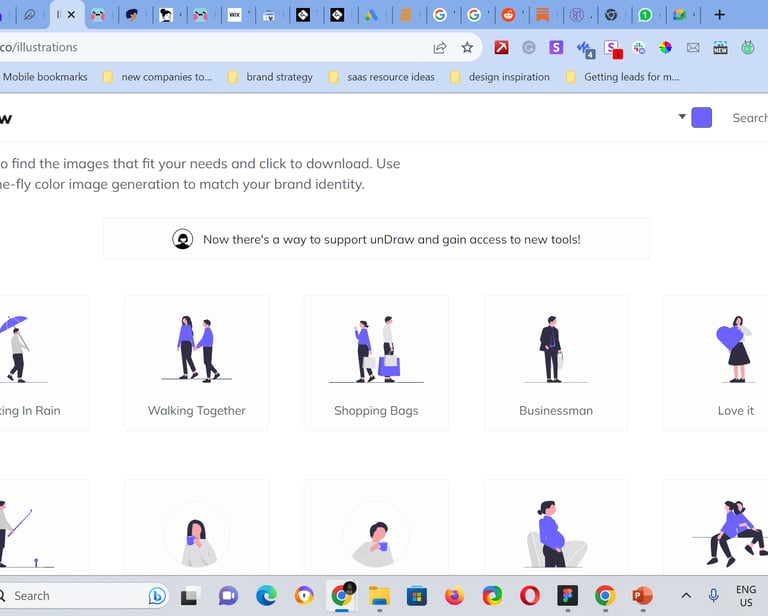Image resolution: width=768 pixels, height=616 pixels.
Task: Open the purple S extension
Action: tap(556, 47)
